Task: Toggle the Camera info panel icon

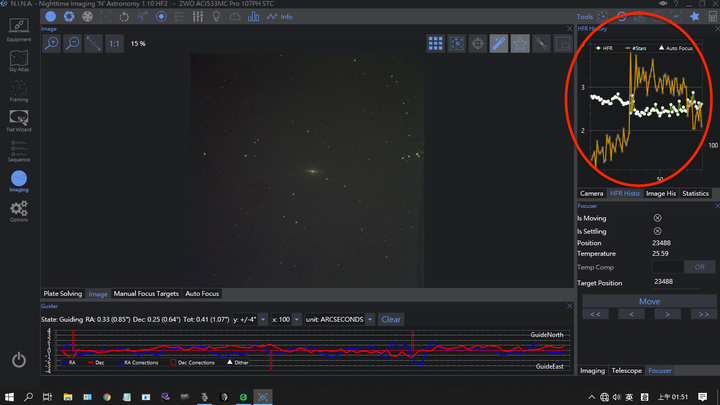Action: click(x=51, y=17)
